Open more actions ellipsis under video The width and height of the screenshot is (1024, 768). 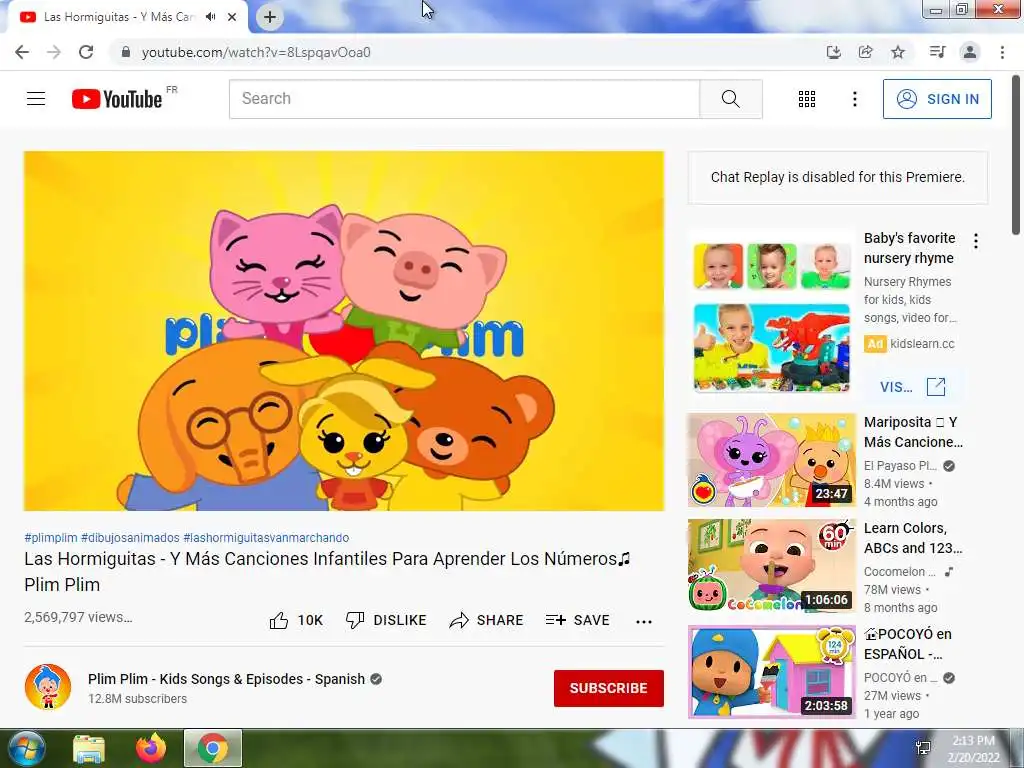644,622
